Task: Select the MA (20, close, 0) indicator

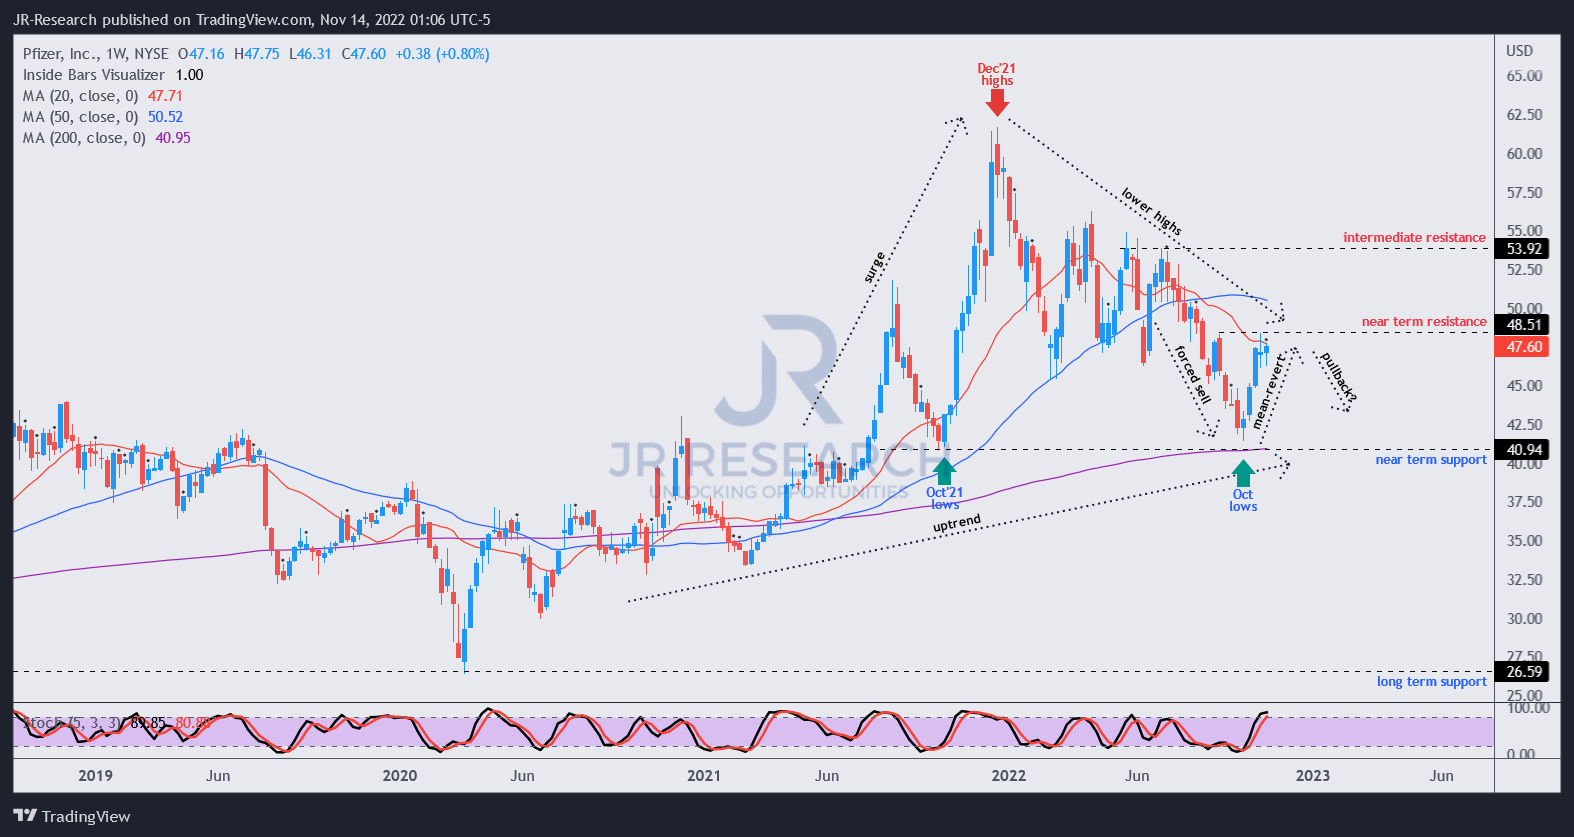Action: coord(81,96)
